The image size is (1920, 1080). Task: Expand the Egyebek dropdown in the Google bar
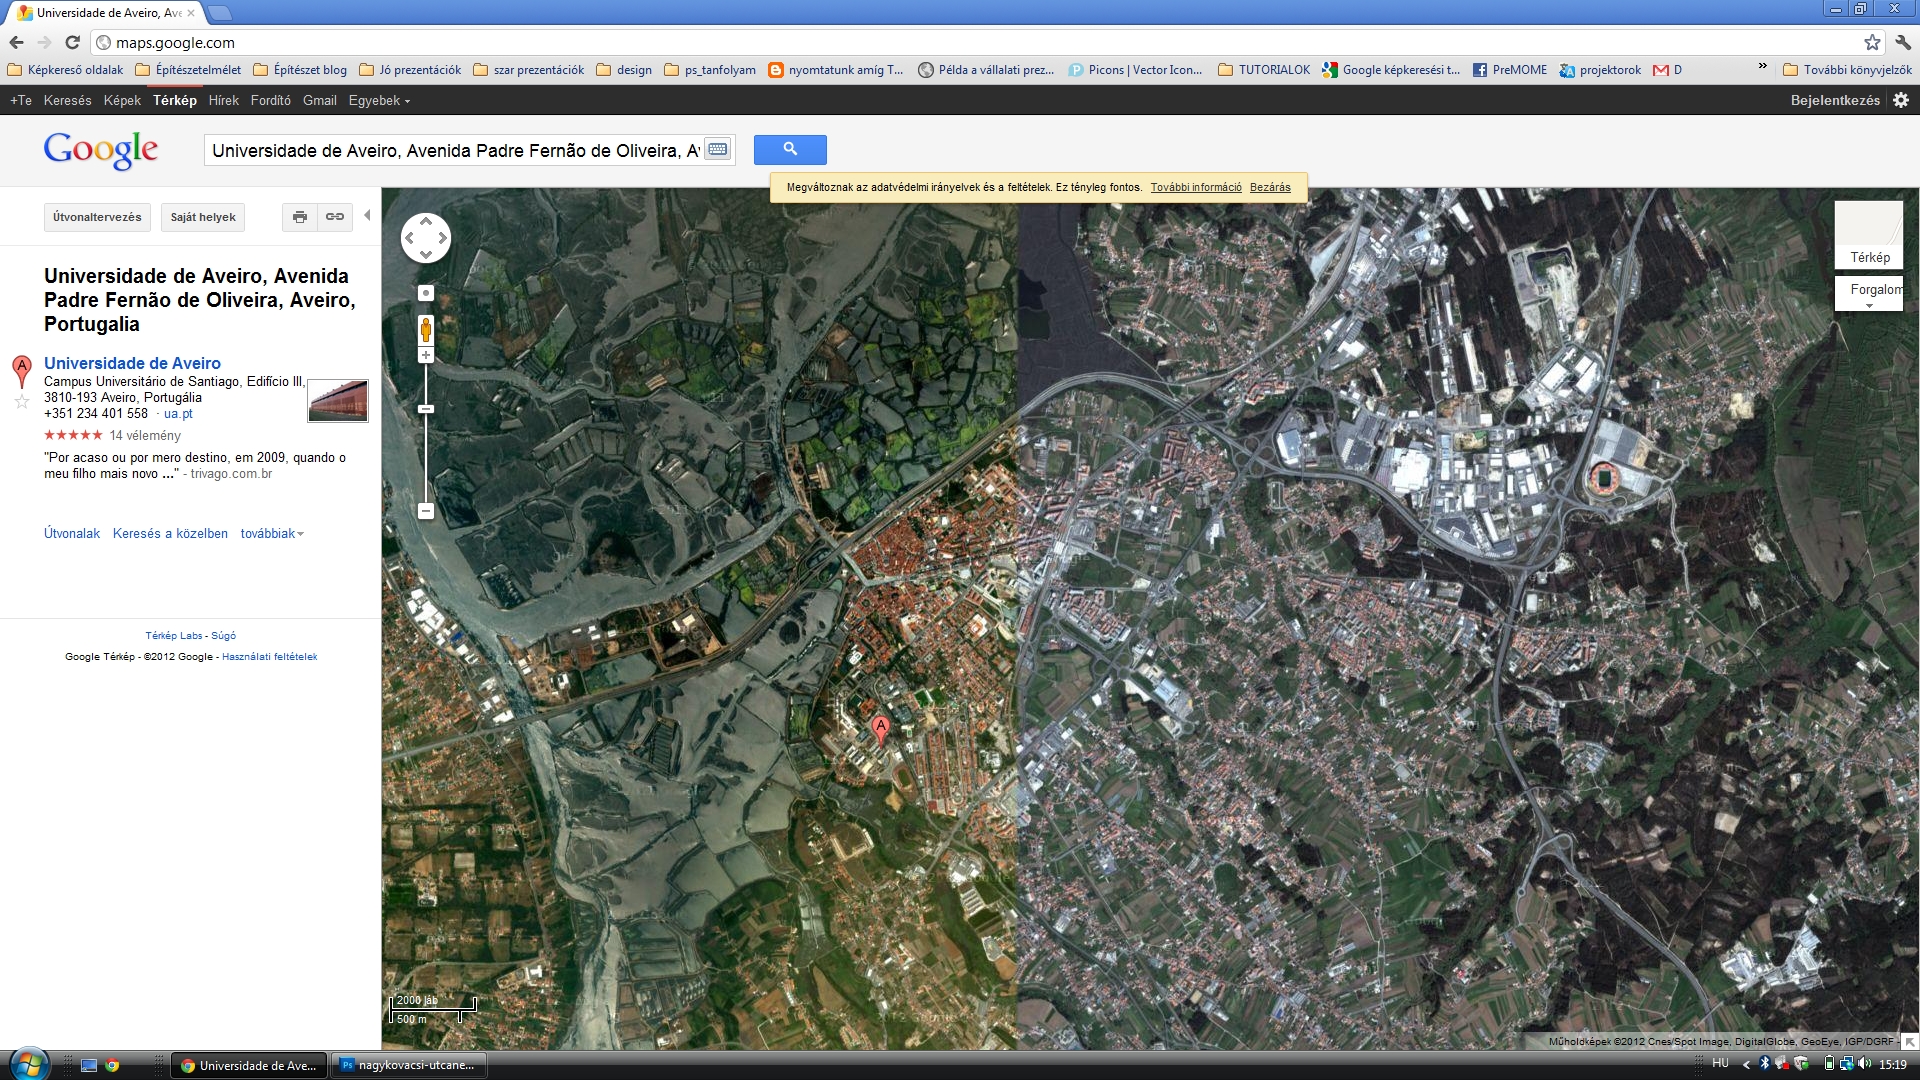[379, 100]
